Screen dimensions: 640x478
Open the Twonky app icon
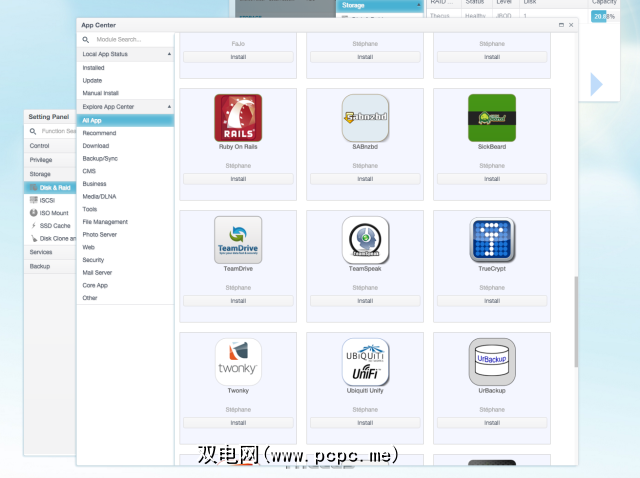238,362
